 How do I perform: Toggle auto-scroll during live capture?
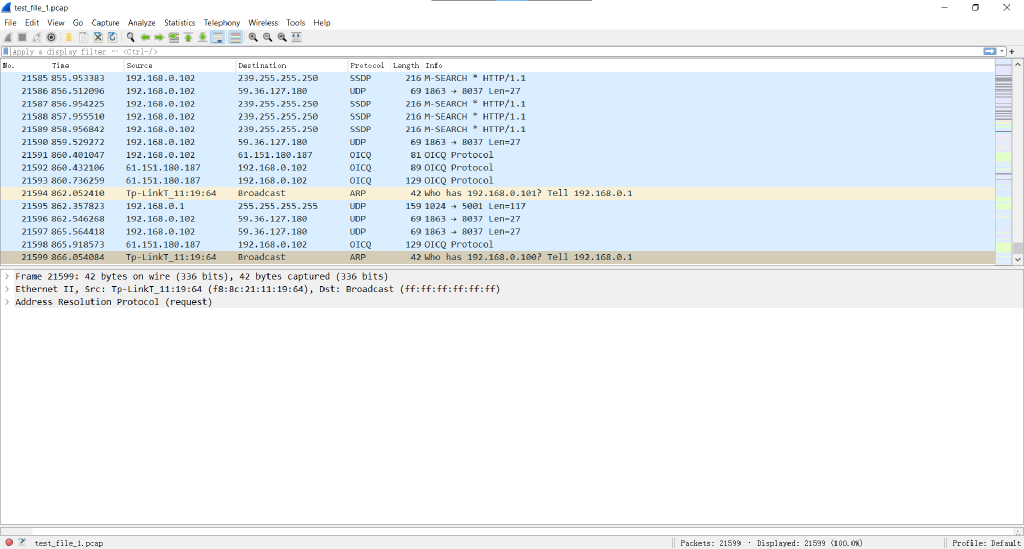click(x=217, y=37)
